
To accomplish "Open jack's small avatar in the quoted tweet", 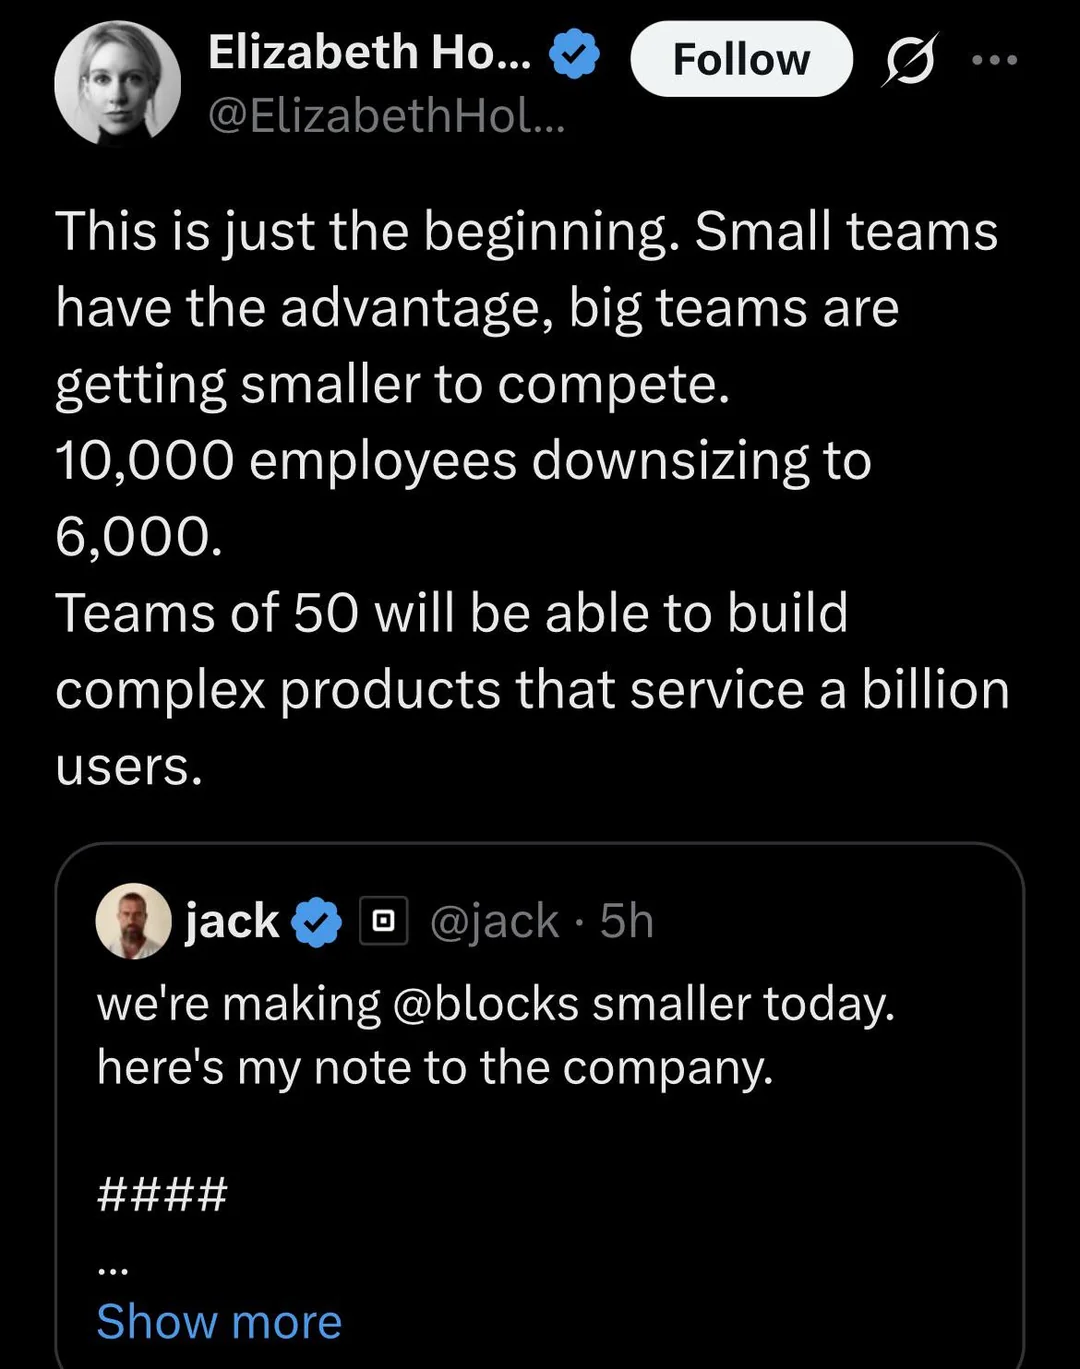I will point(133,921).
